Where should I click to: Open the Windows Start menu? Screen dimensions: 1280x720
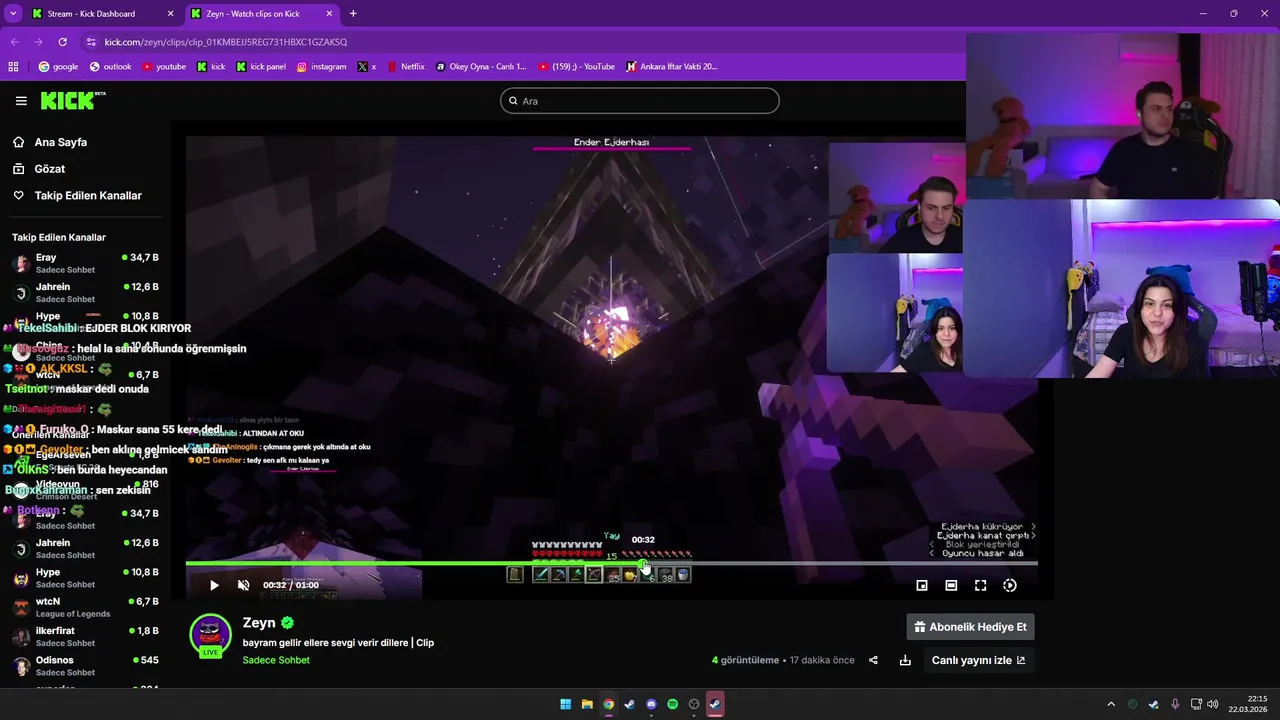tap(565, 704)
